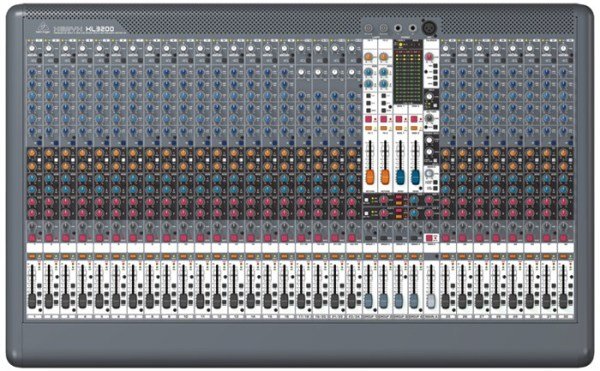
Task: Toggle orange solo button above first blue fader
Action: pyautogui.click(x=399, y=129)
